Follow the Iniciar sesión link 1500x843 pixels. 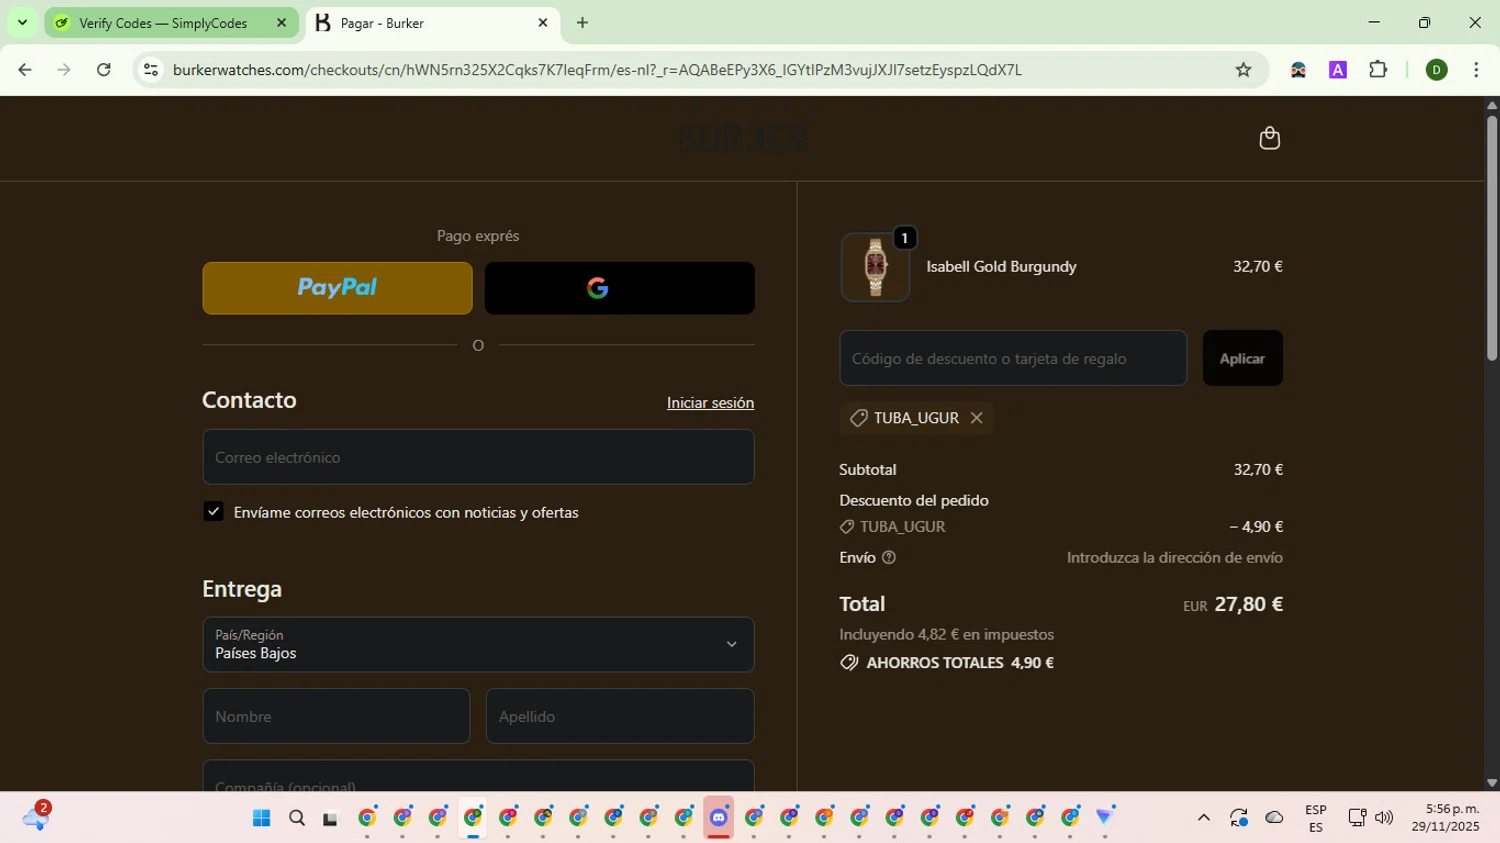pyautogui.click(x=710, y=403)
